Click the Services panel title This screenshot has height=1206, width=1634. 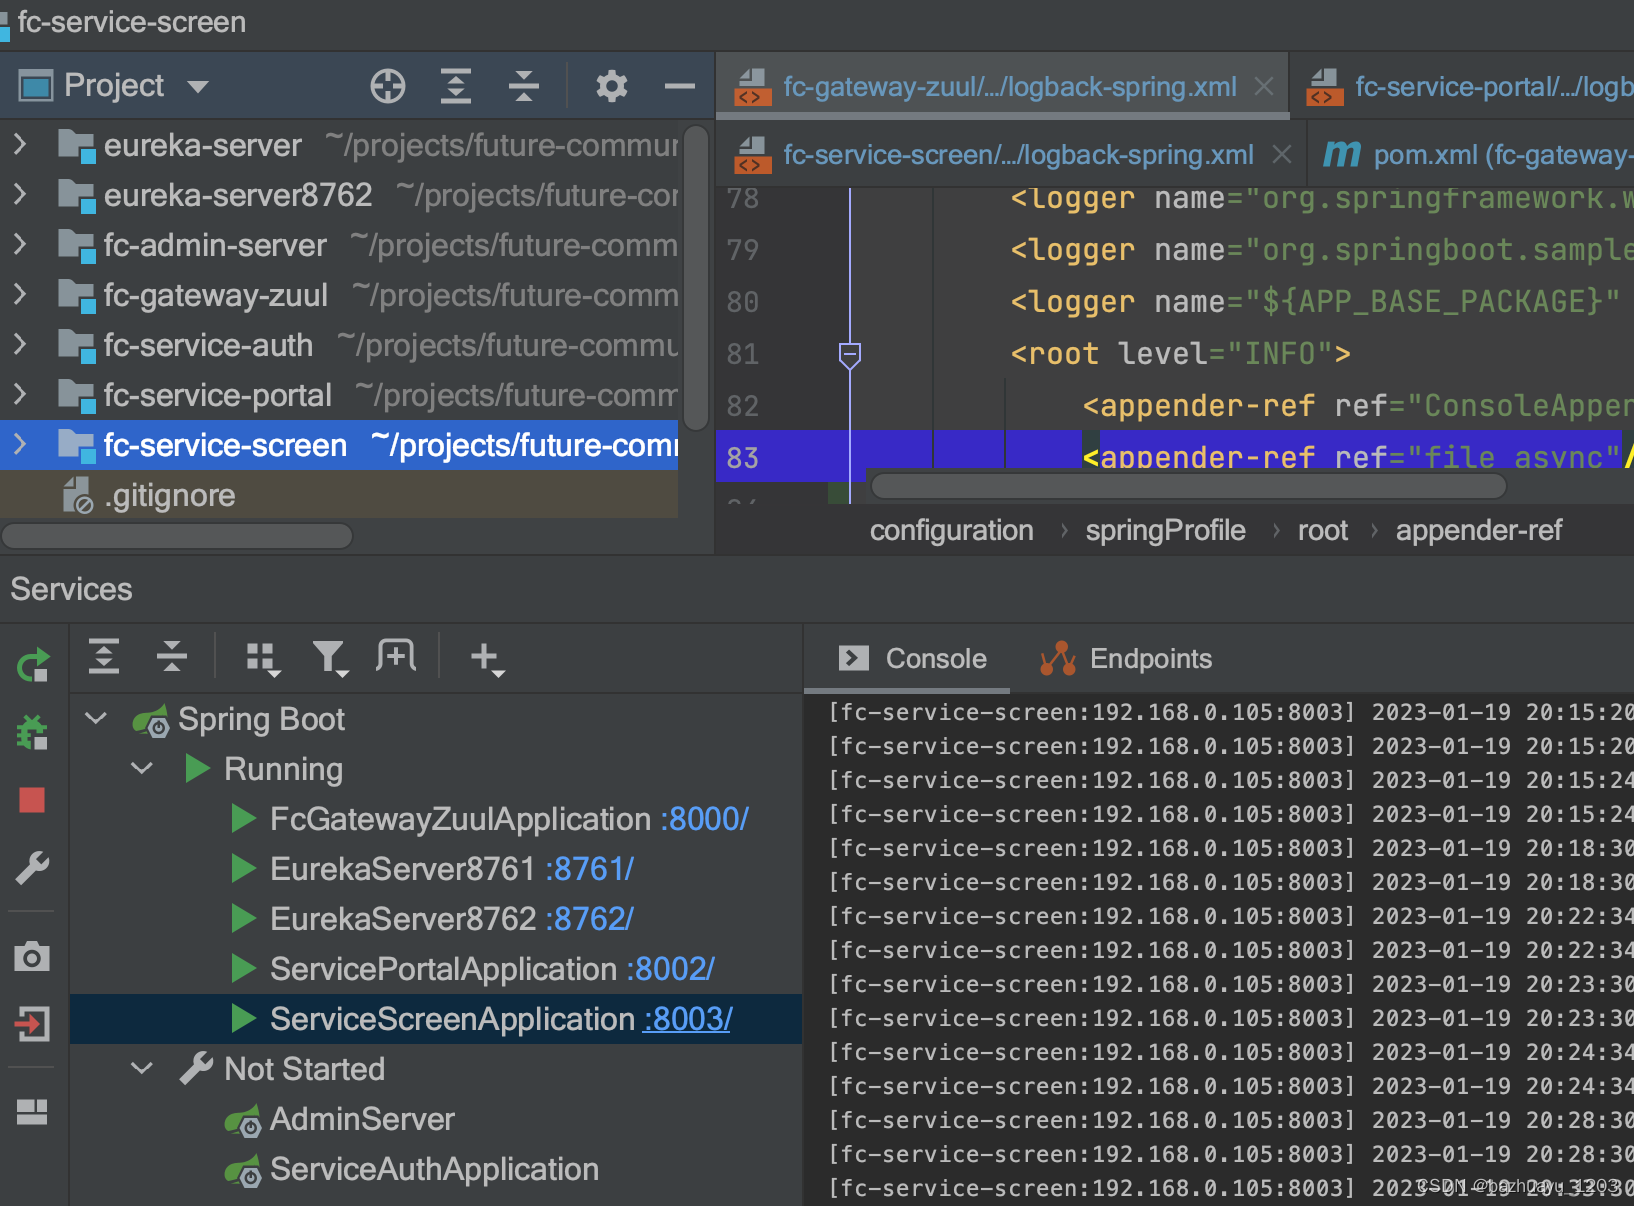[x=71, y=589]
